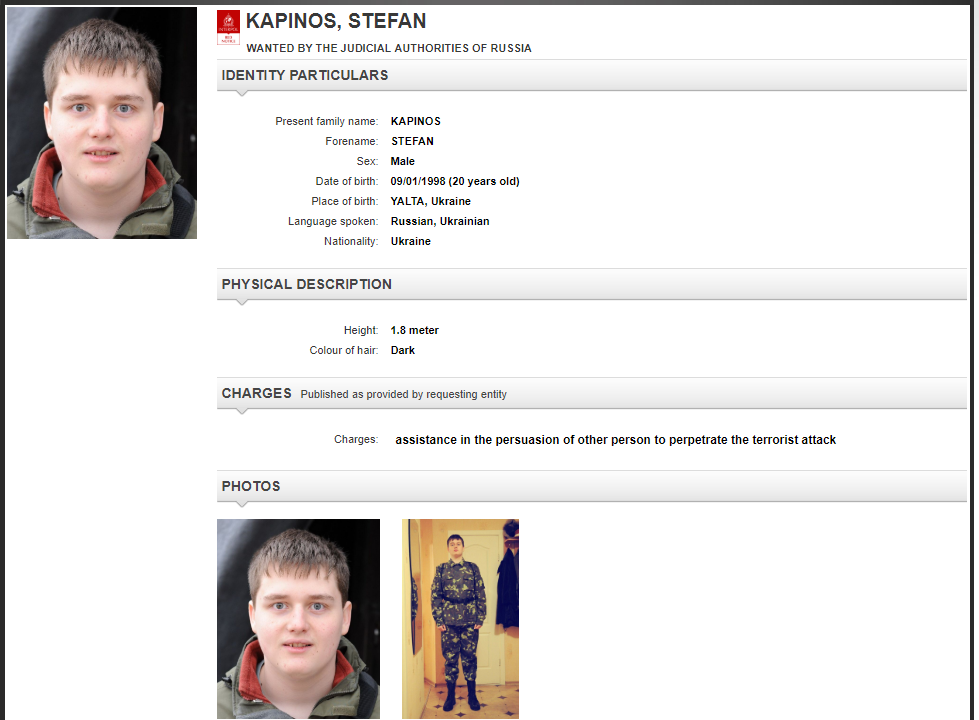
Task: Click the 'Wanted by the judicial authorities of Russia' line
Action: coord(389,48)
